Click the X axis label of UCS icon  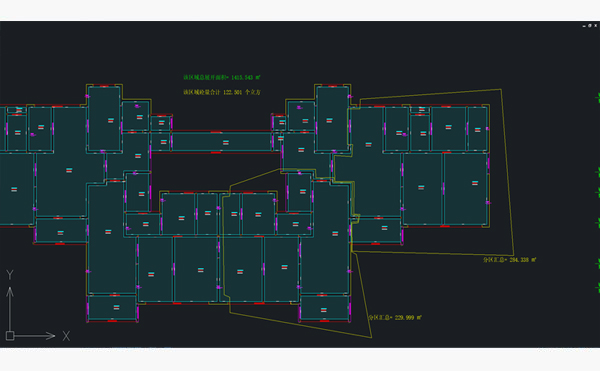[66, 336]
